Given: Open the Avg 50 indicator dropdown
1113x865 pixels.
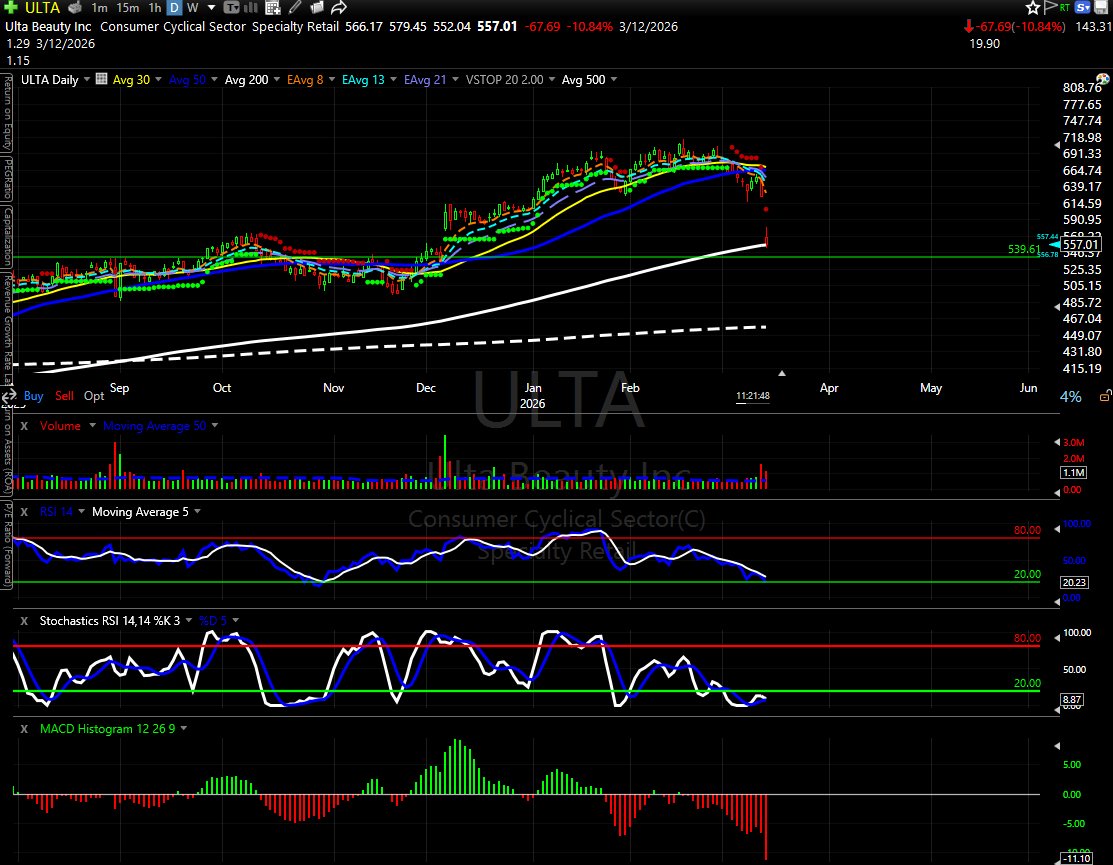Looking at the screenshot, I should tap(214, 79).
